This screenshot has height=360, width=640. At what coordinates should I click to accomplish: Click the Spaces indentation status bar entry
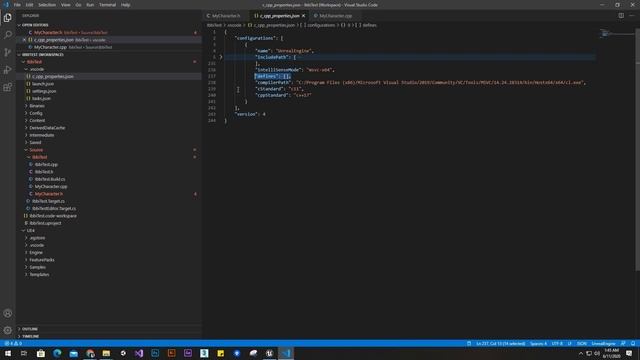click(x=538, y=343)
